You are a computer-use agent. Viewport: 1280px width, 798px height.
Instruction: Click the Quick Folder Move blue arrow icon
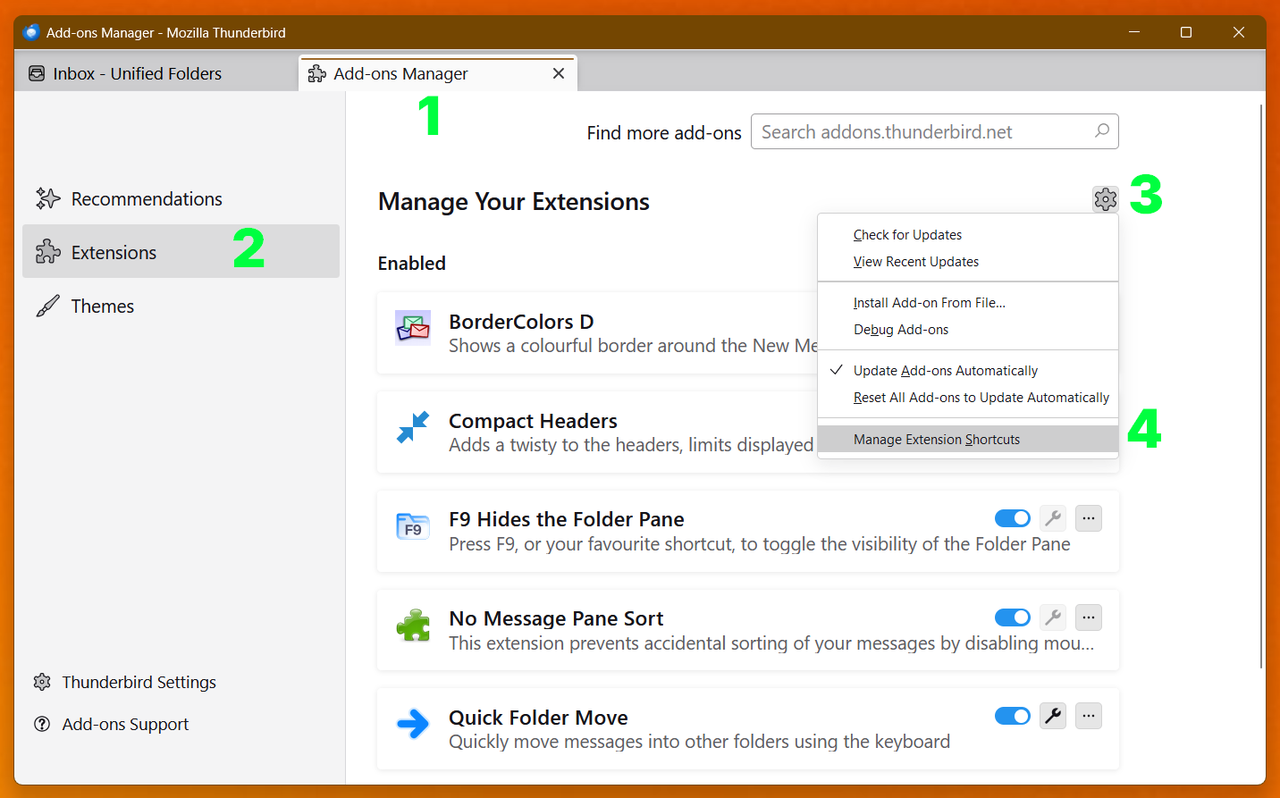click(x=413, y=724)
